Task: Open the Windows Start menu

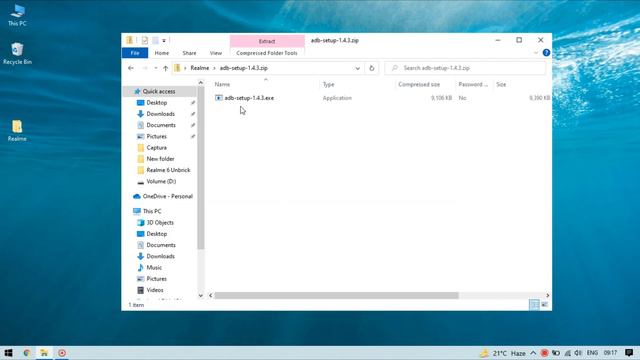Action: (x=8, y=353)
